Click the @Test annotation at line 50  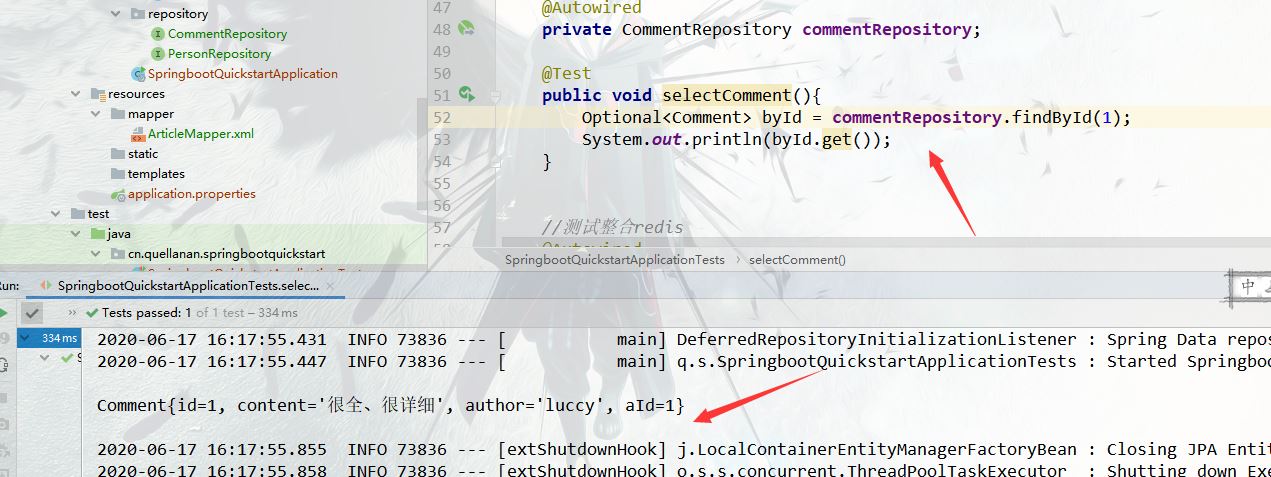point(566,74)
